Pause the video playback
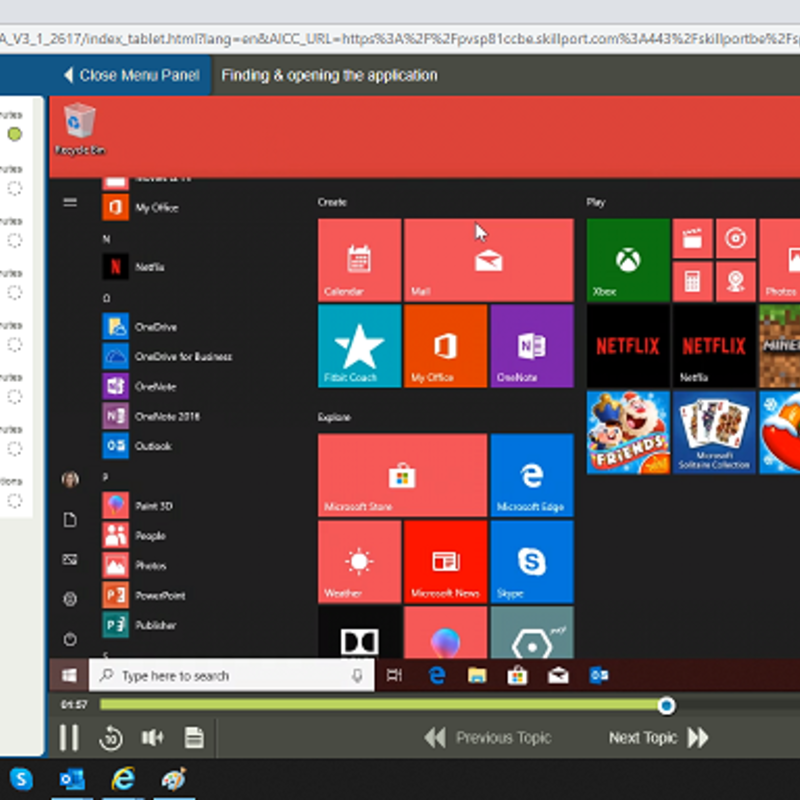800x800 pixels. [68, 738]
